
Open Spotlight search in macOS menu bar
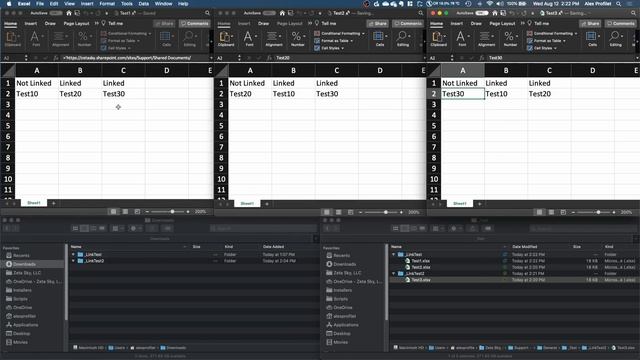click(618, 4)
